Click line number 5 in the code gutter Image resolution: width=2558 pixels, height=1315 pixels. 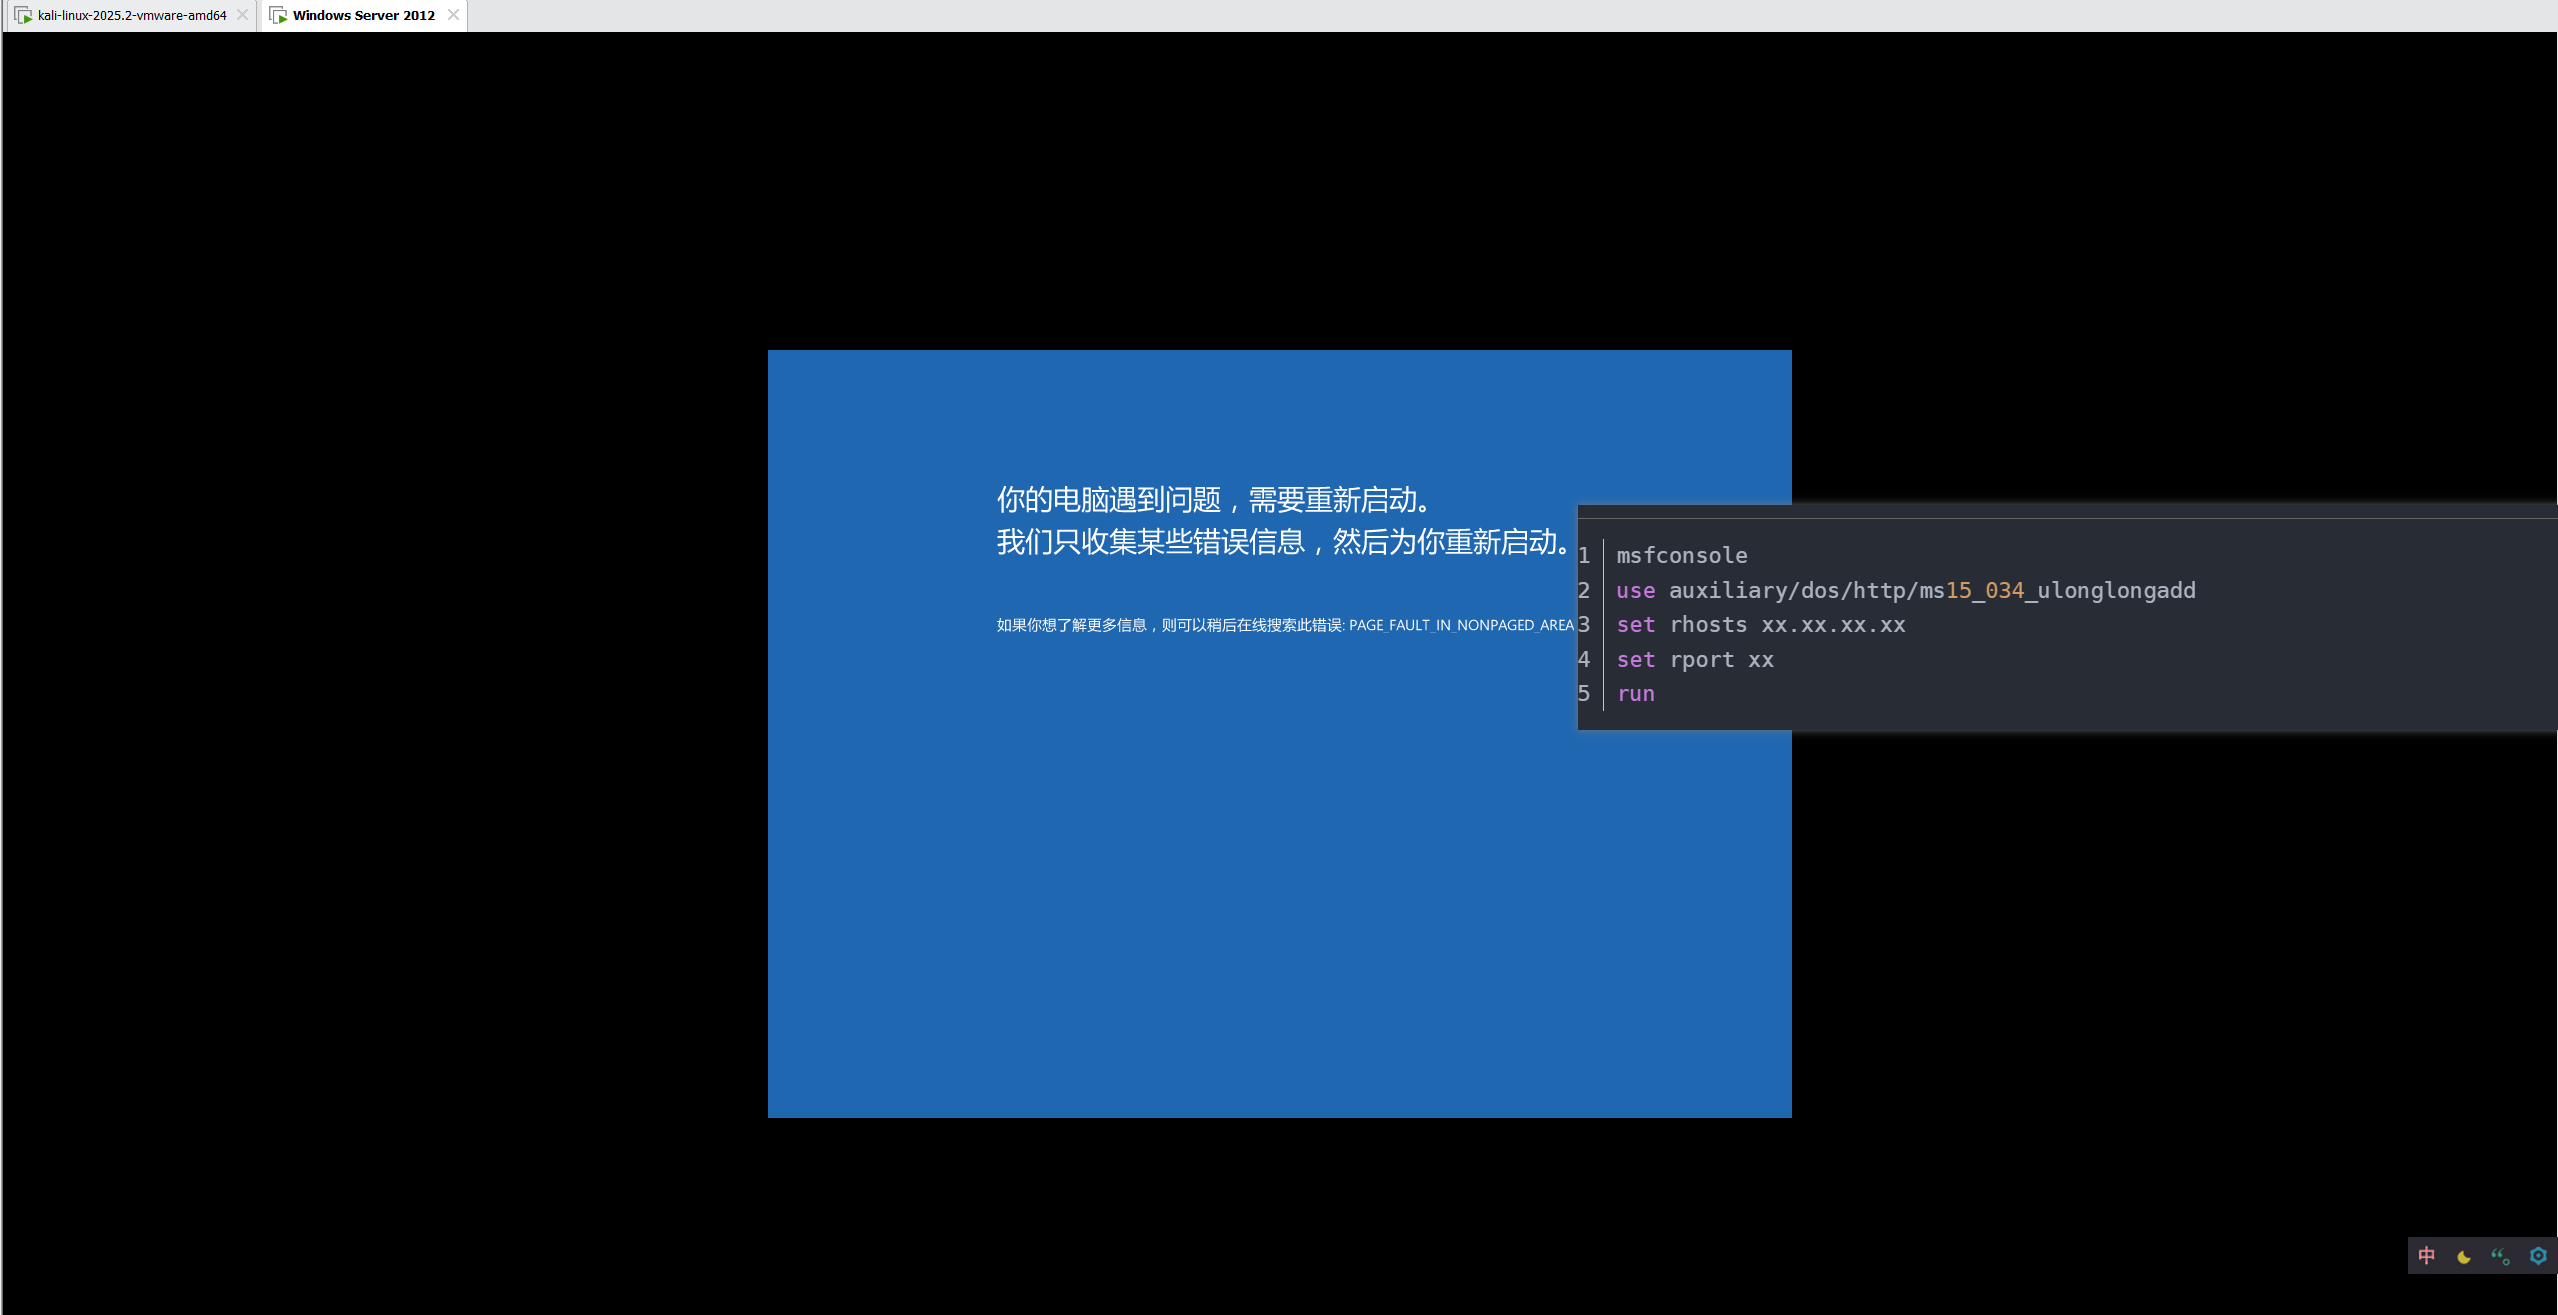(1584, 694)
